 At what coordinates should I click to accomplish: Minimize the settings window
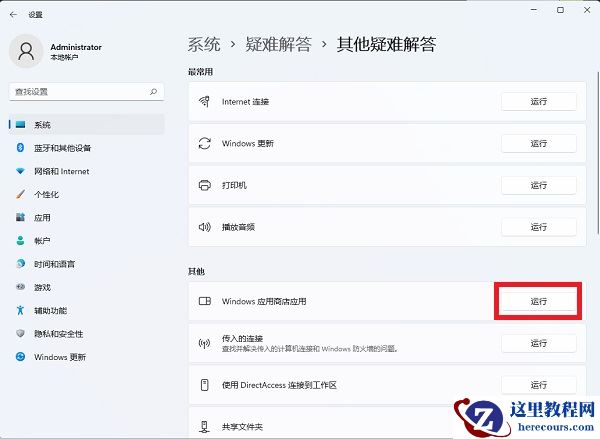coord(534,10)
